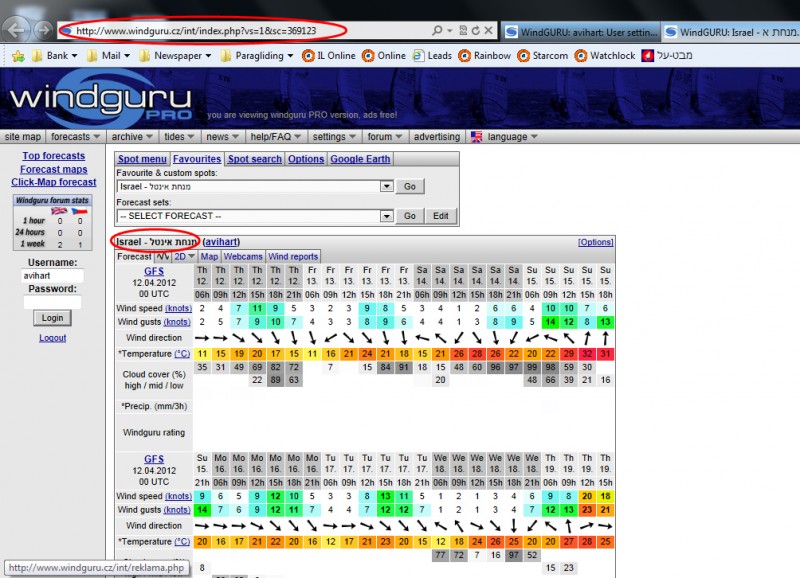Open the archive menu
Image resolution: width=800 pixels, height=578 pixels.
133,137
